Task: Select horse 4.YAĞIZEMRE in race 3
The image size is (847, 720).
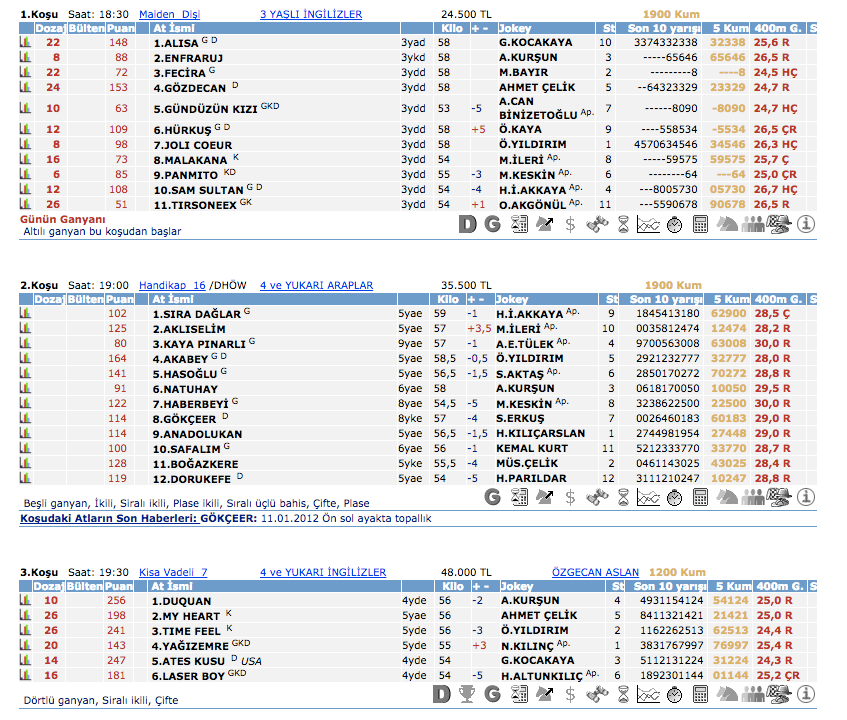Action: 190,645
